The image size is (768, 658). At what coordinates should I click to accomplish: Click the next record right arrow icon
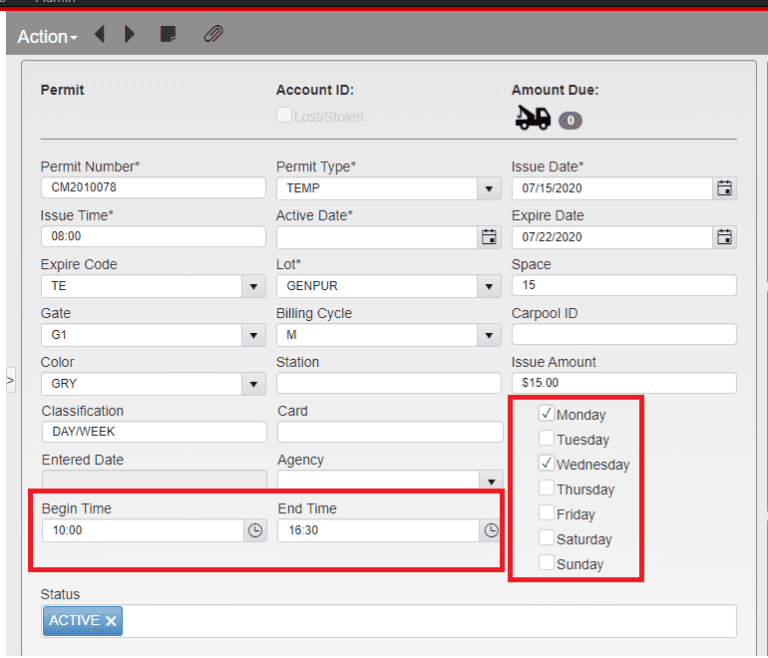click(130, 35)
